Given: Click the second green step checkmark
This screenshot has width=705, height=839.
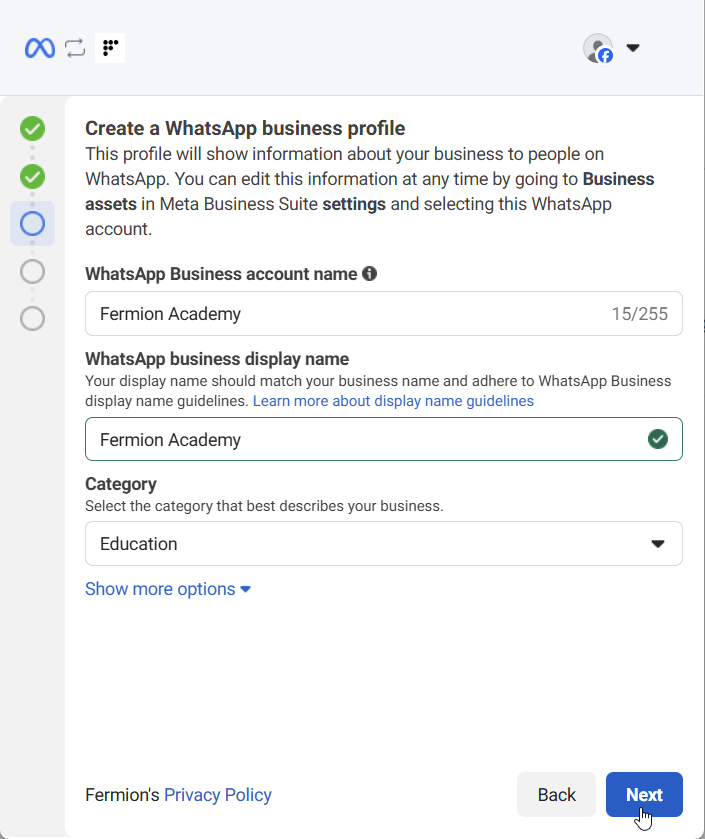Looking at the screenshot, I should click(31, 176).
